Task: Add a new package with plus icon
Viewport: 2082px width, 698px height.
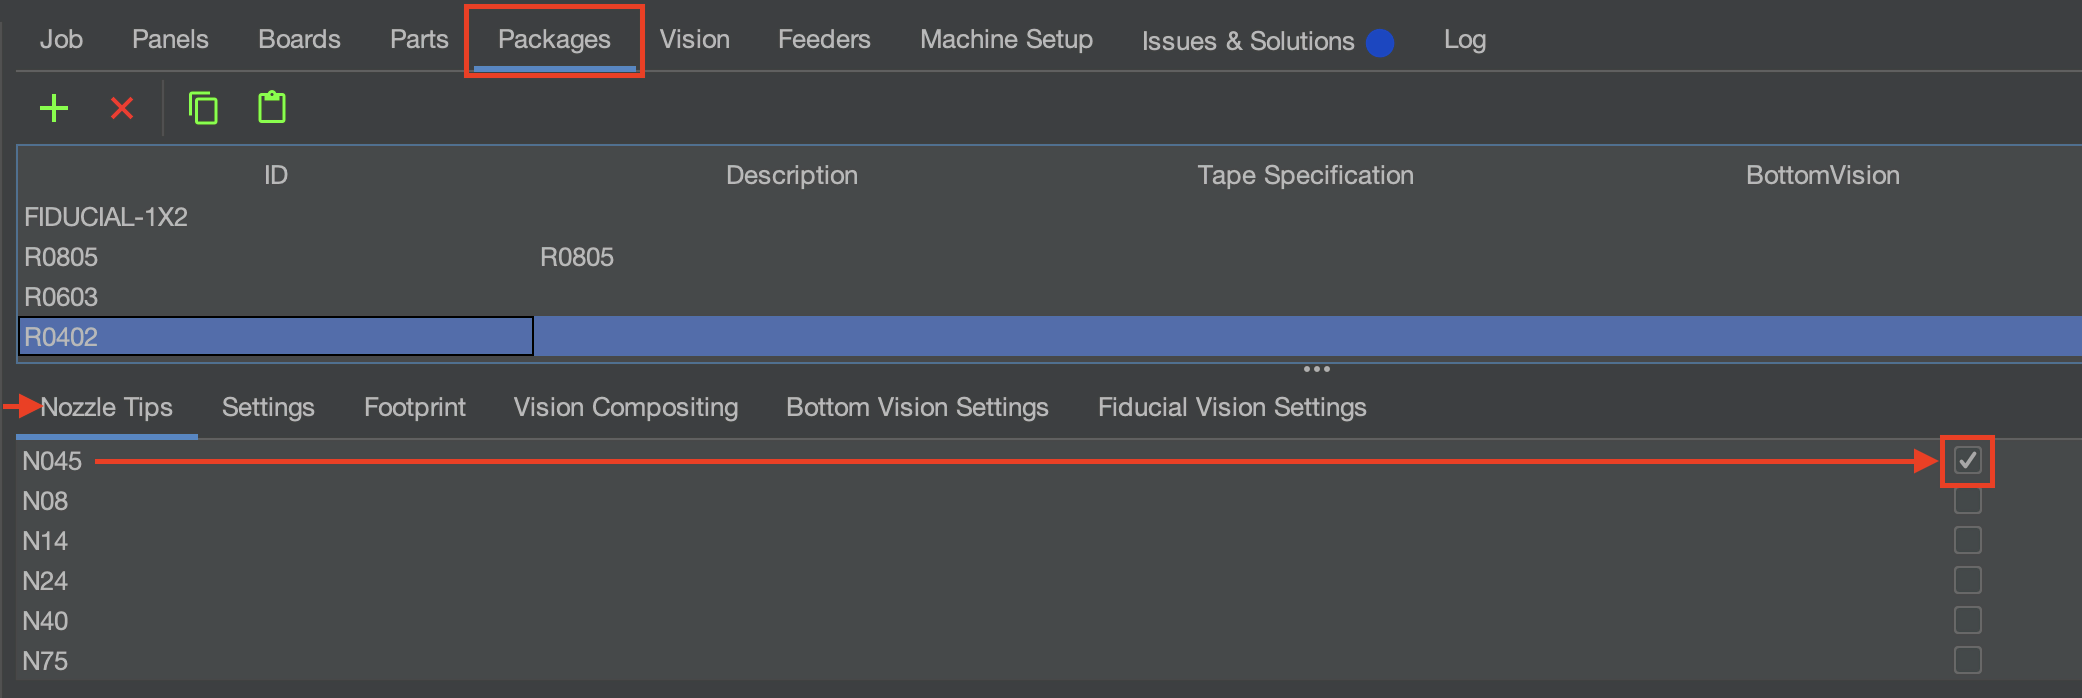Action: [x=54, y=108]
